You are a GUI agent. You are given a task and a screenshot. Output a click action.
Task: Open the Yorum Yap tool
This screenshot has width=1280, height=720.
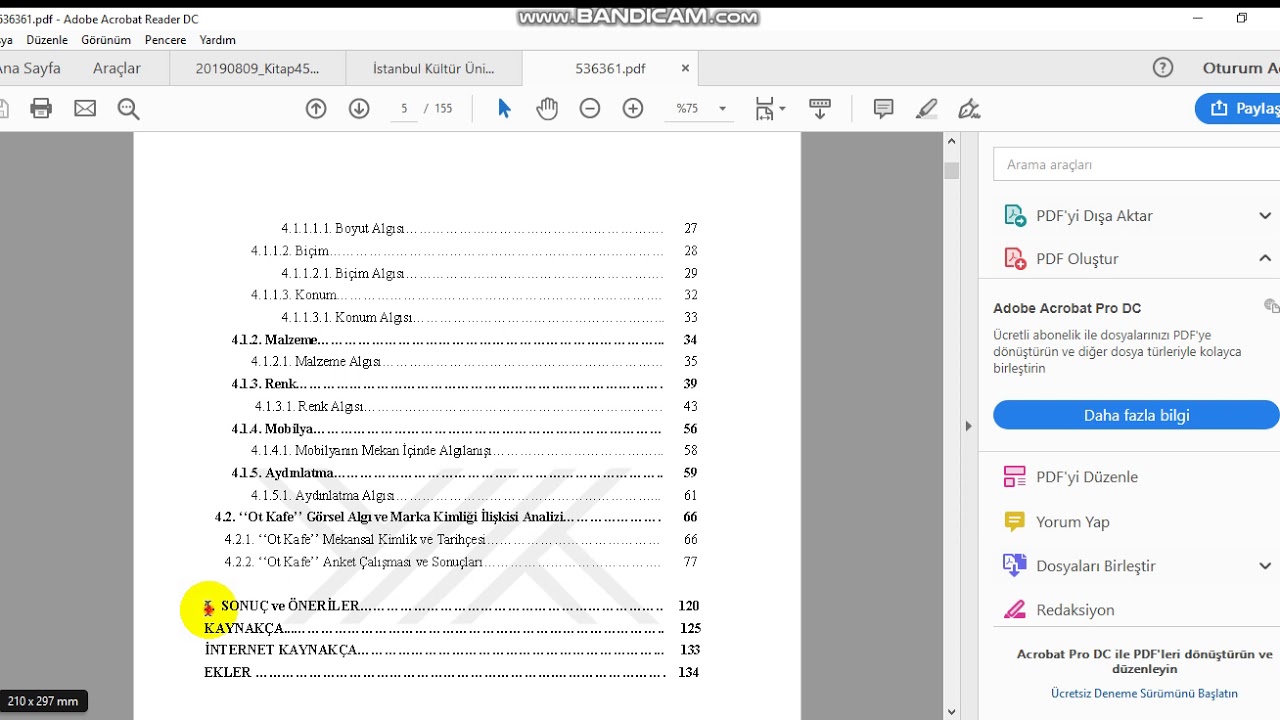click(1056, 521)
